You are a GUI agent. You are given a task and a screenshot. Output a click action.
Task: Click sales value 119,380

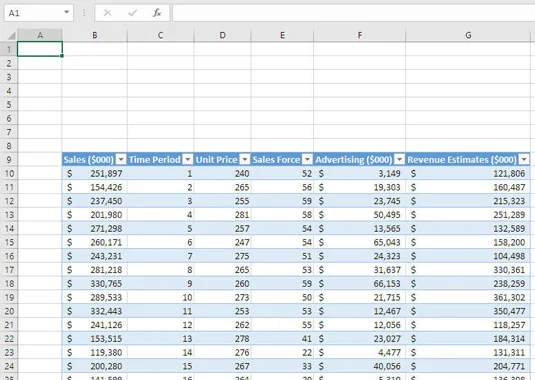(x=106, y=352)
